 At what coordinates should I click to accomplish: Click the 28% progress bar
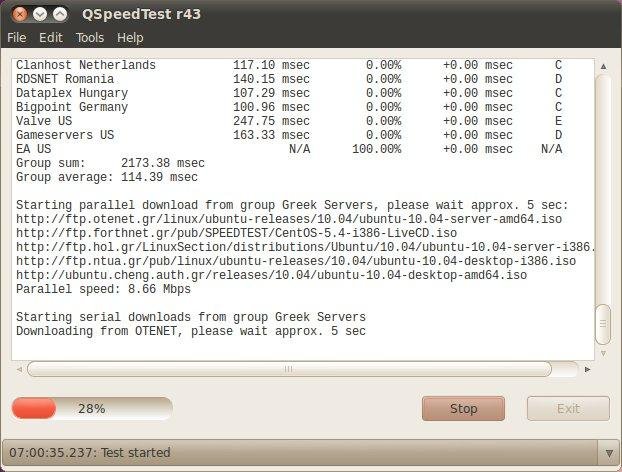tap(92, 409)
